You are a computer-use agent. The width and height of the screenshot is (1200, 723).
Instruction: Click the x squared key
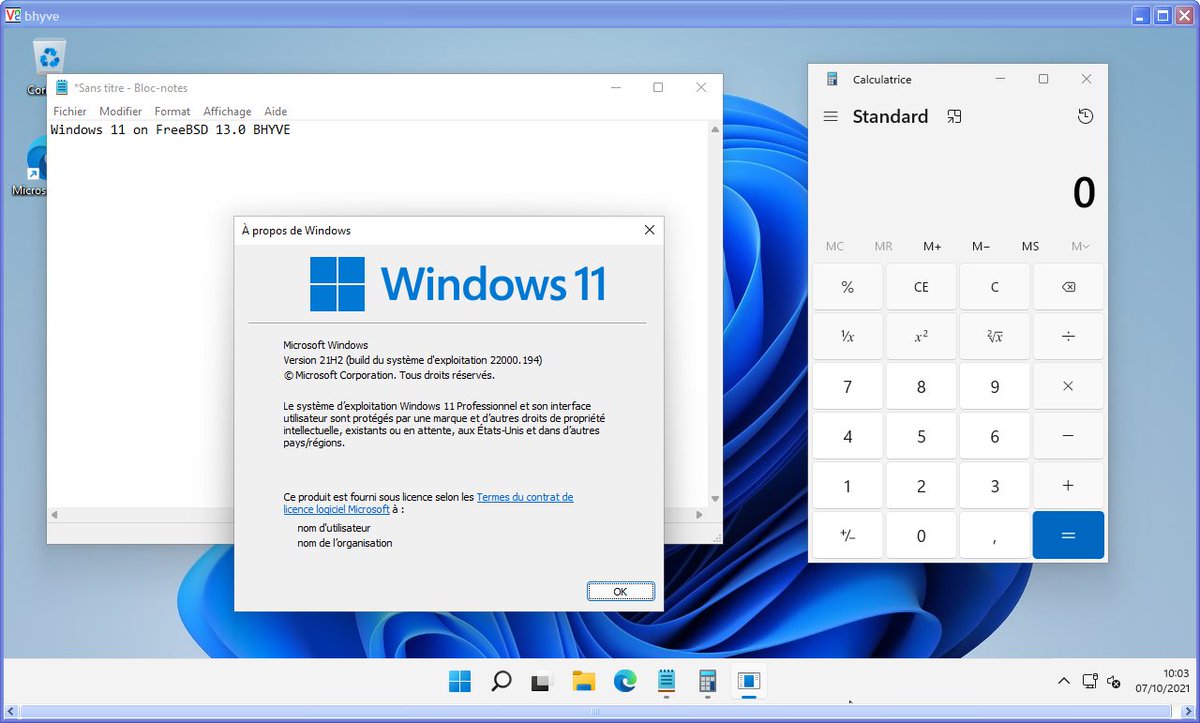[x=921, y=337]
